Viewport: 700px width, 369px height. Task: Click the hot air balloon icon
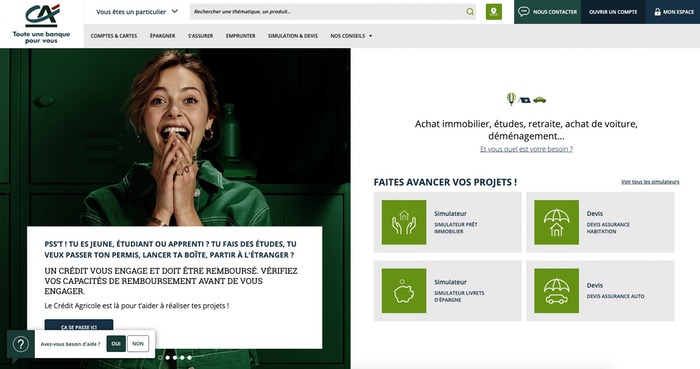coord(511,99)
